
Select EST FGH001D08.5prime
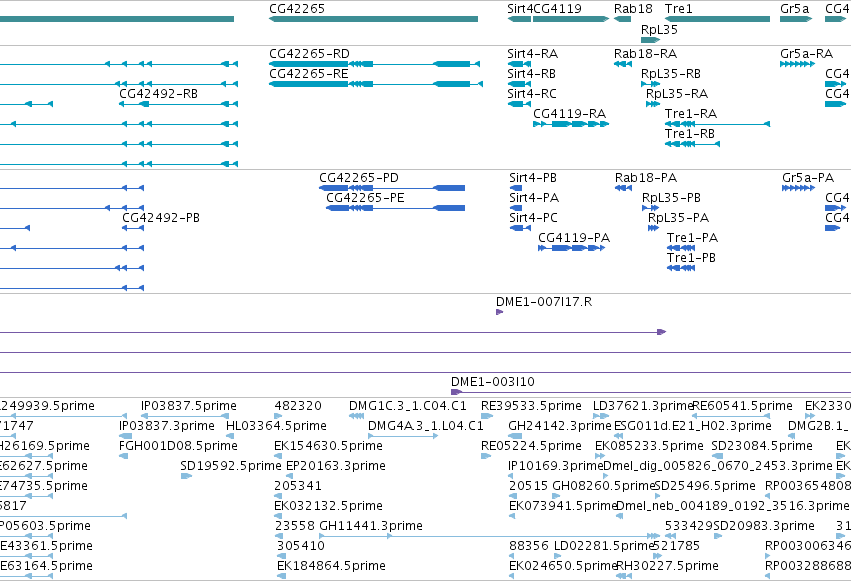point(123,456)
